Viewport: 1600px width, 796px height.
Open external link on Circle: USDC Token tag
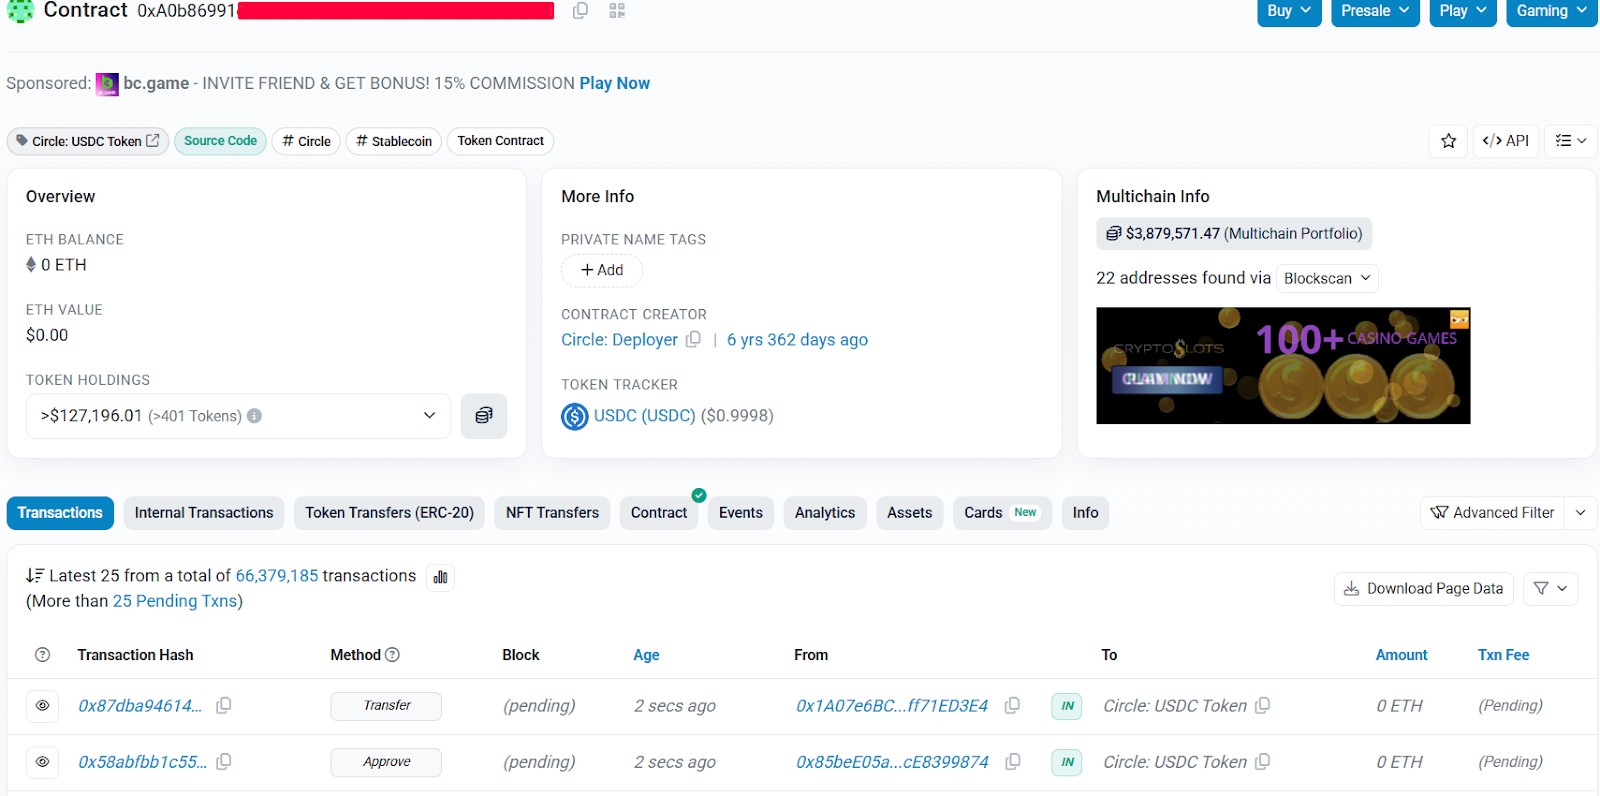(153, 141)
